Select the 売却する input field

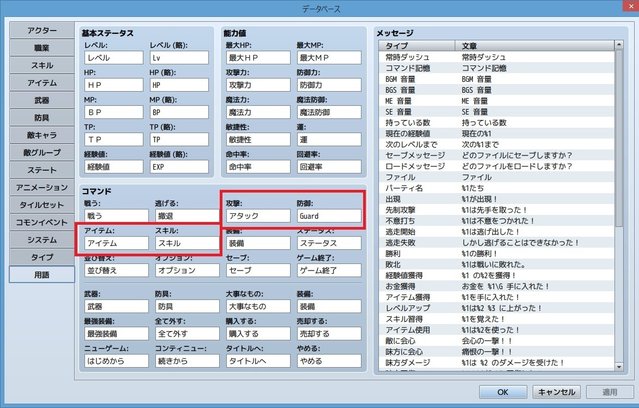pyautogui.click(x=329, y=334)
